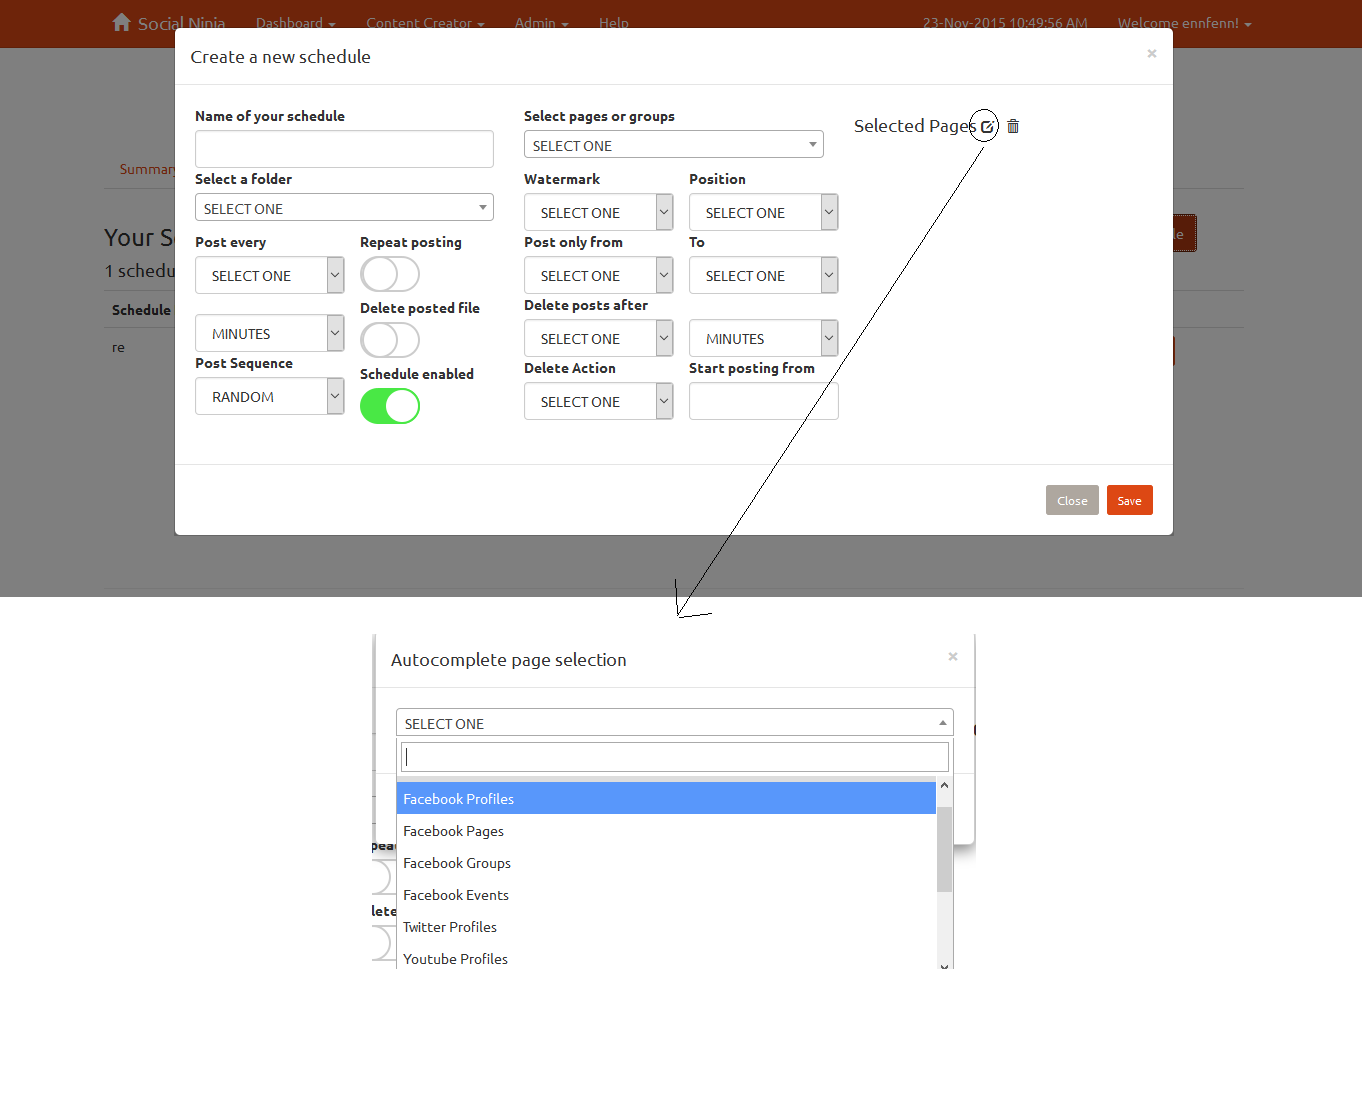The width and height of the screenshot is (1362, 1094).
Task: Select Facebook Groups from the list
Action: click(x=457, y=863)
